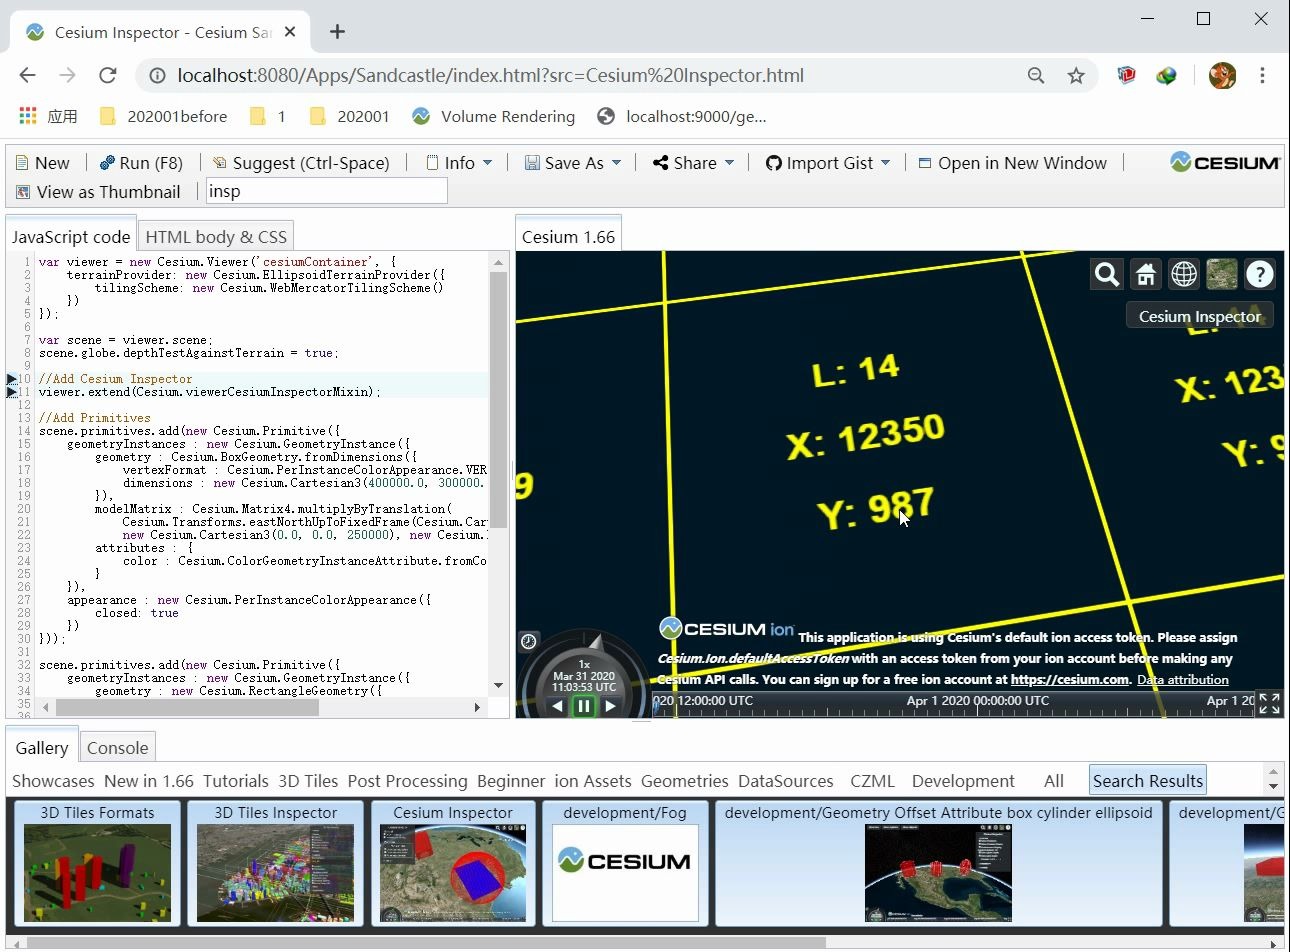Open the 202001before bookmark folder
Image resolution: width=1290 pixels, height=952 pixels.
pyautogui.click(x=164, y=116)
